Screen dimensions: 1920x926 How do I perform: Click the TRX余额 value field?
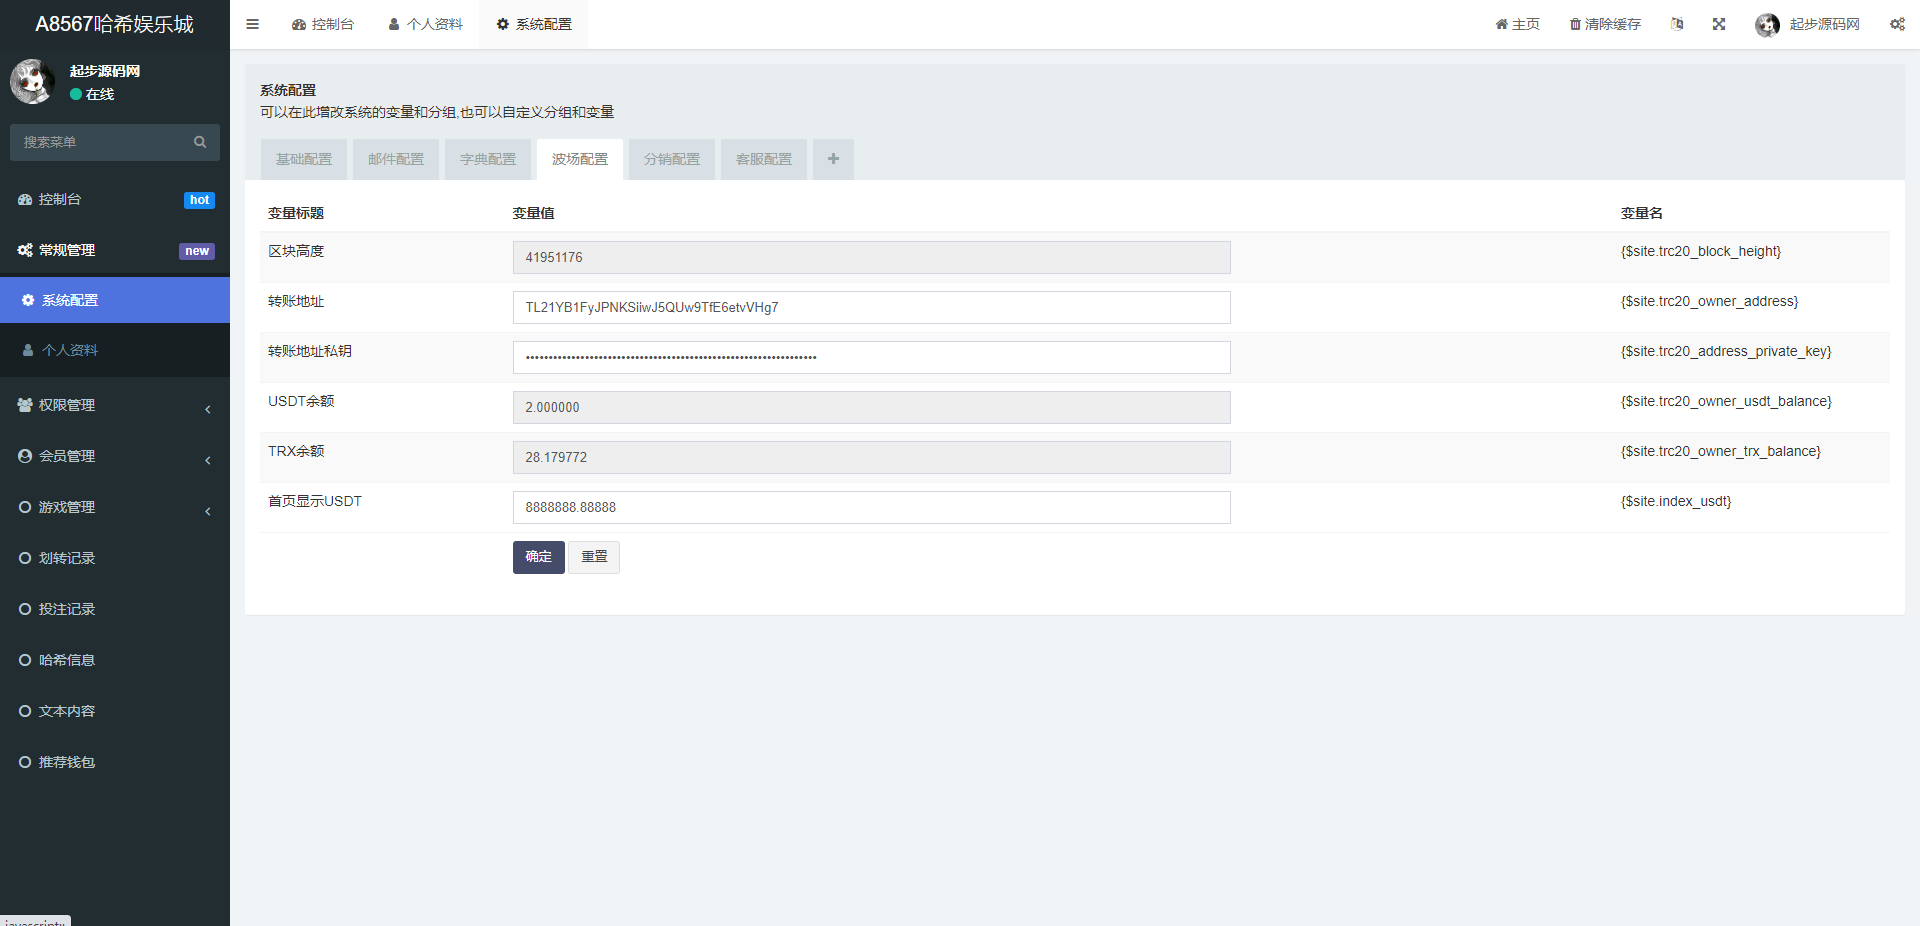[x=871, y=457]
